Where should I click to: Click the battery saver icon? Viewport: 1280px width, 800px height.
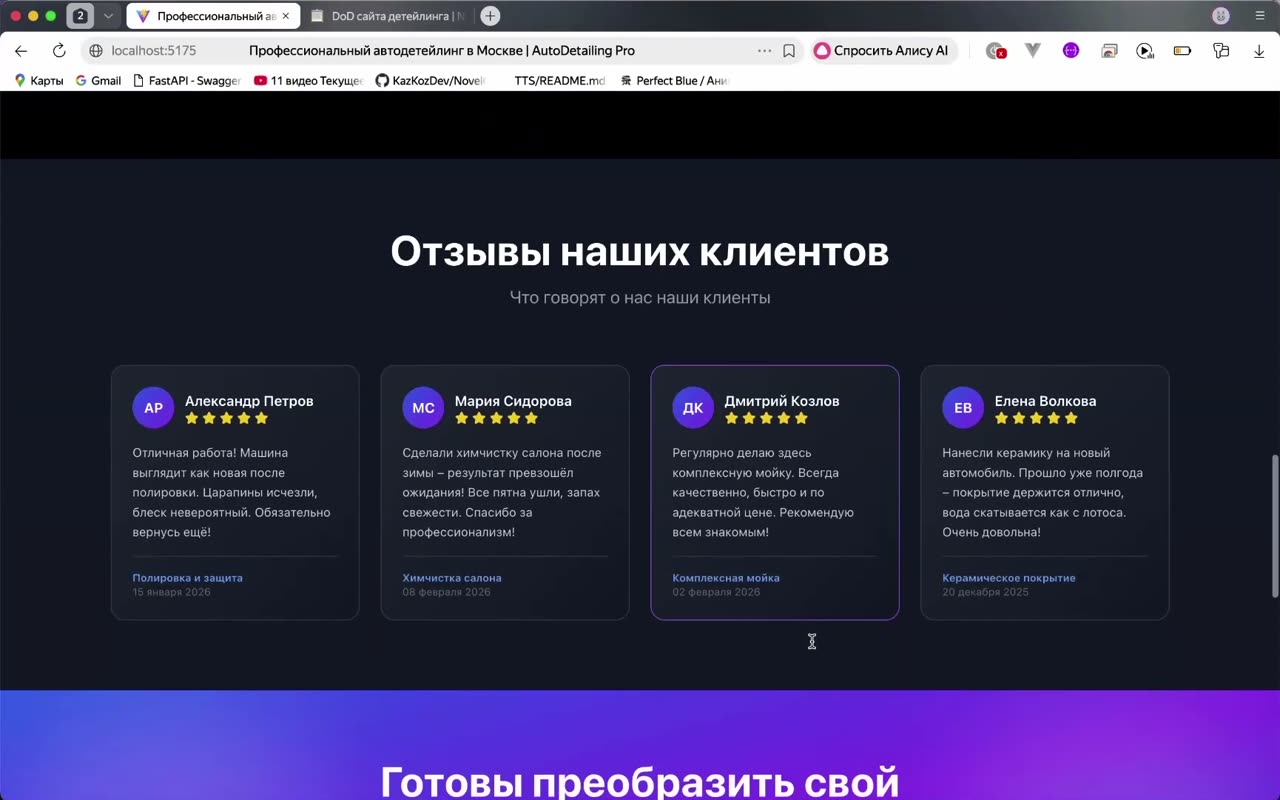1183,51
